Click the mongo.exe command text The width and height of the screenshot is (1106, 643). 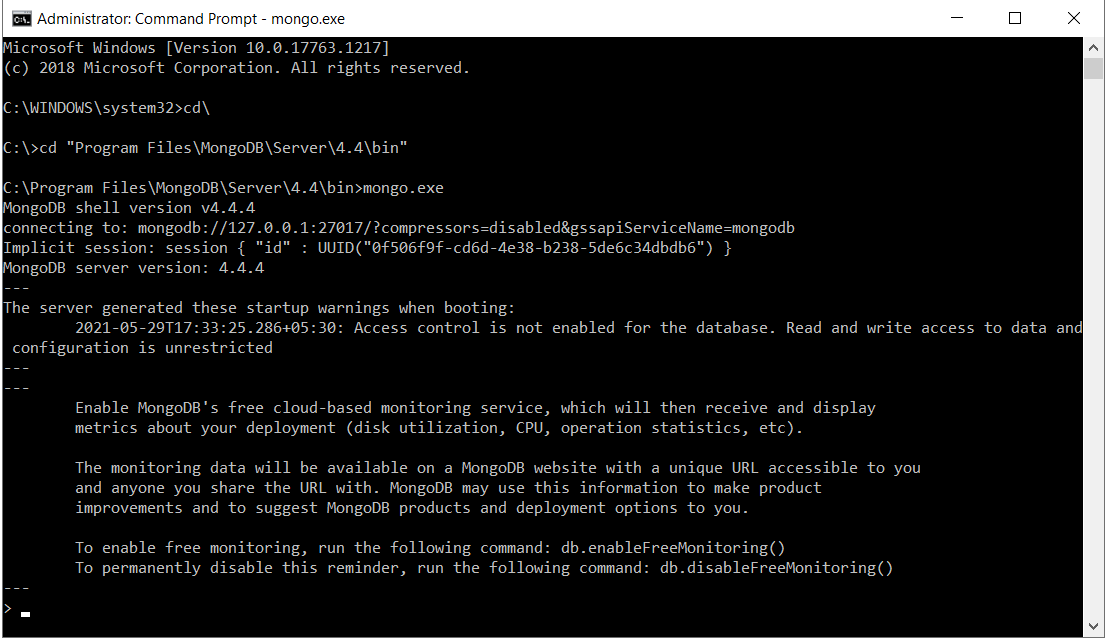(x=403, y=188)
